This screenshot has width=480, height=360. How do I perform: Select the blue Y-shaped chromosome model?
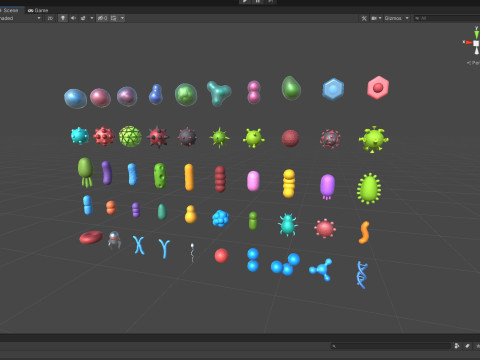[x=164, y=248]
